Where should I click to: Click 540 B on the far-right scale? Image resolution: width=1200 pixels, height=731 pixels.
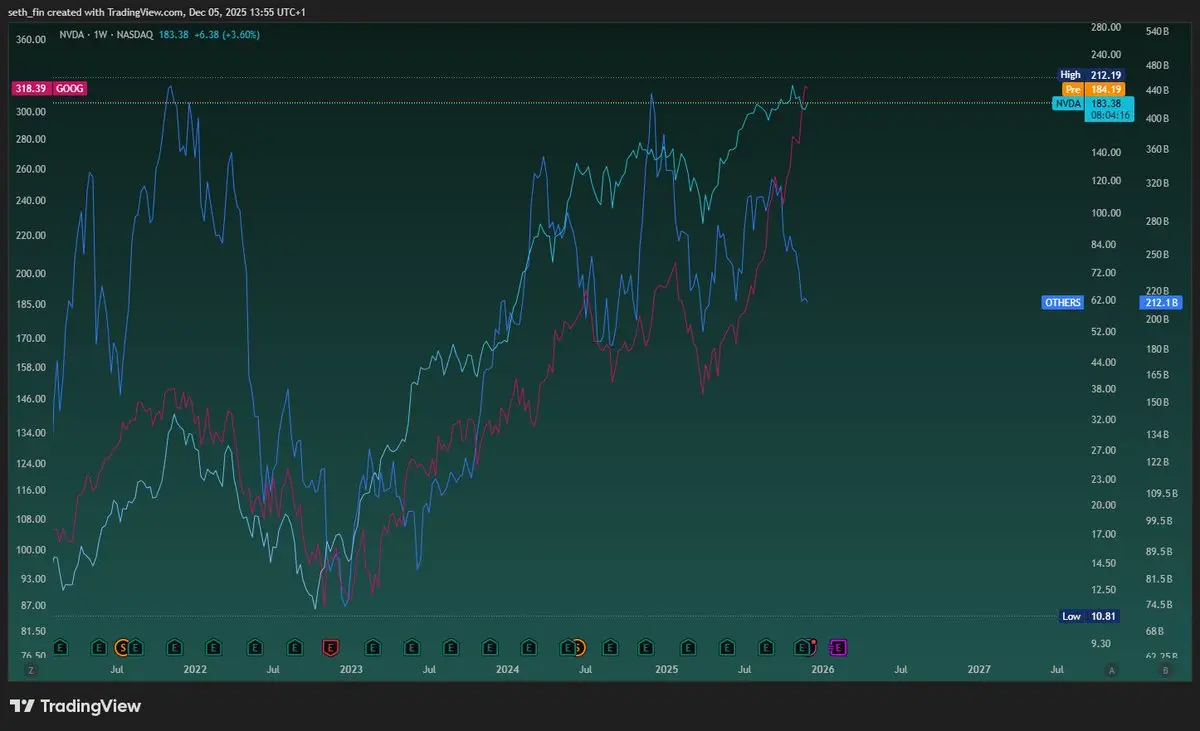point(1157,32)
